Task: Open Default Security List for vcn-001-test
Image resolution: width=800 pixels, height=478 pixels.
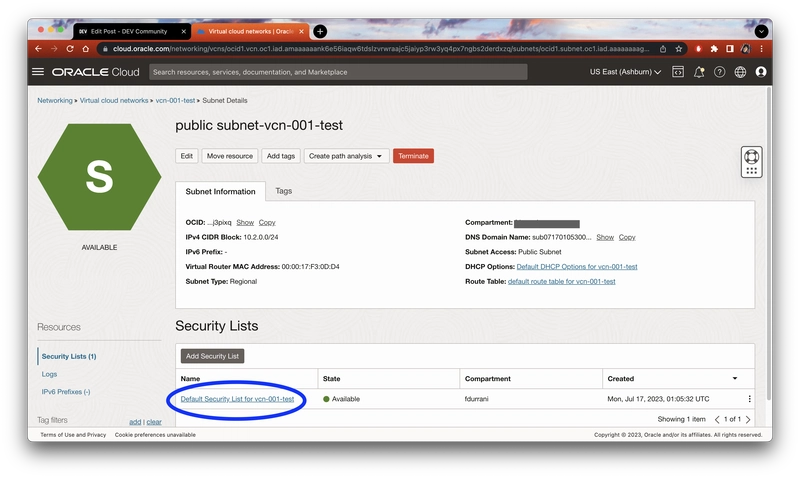Action: tap(237, 399)
